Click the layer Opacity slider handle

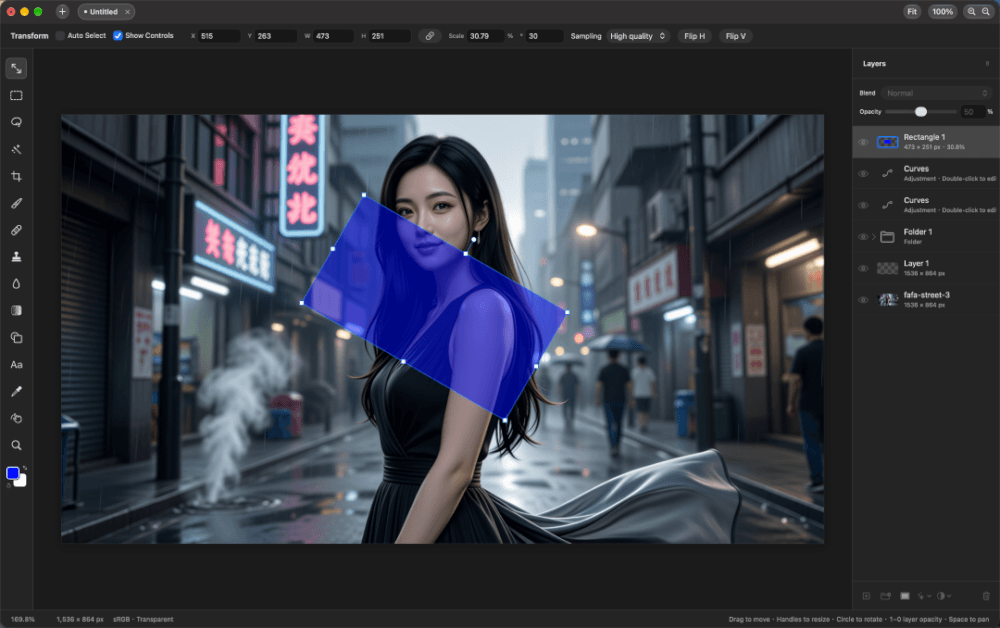921,112
